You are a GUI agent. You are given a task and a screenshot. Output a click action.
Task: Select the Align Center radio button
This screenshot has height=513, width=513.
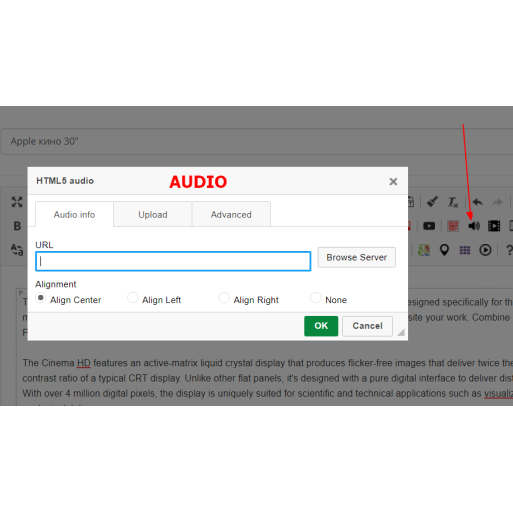point(41,297)
